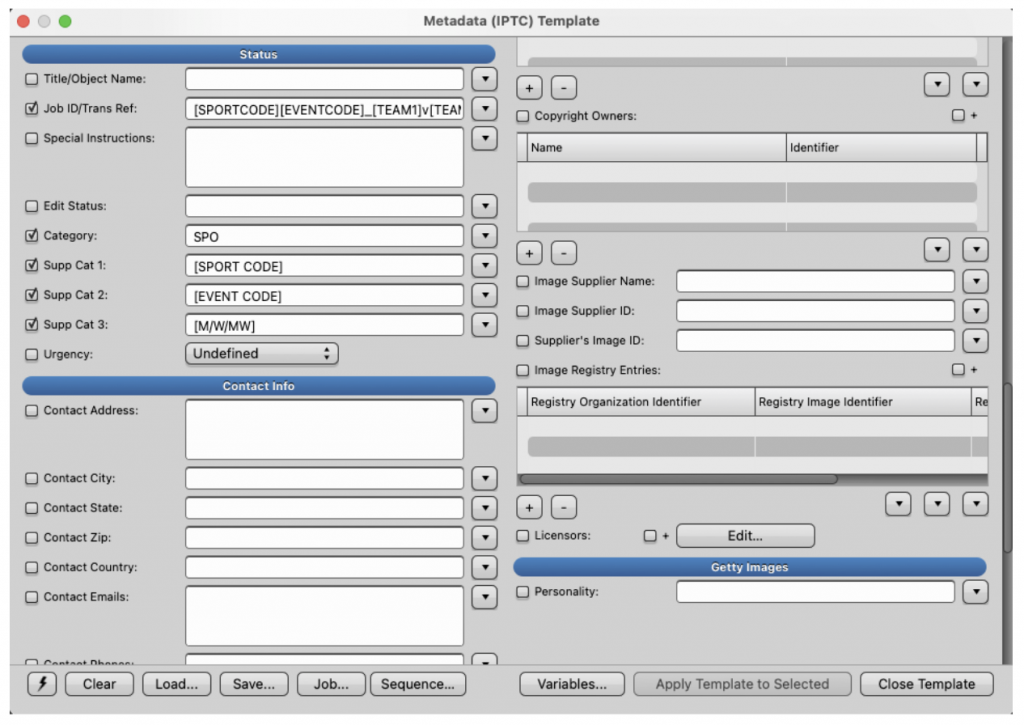Click the Clear button
The image size is (1024, 725).
coord(99,684)
